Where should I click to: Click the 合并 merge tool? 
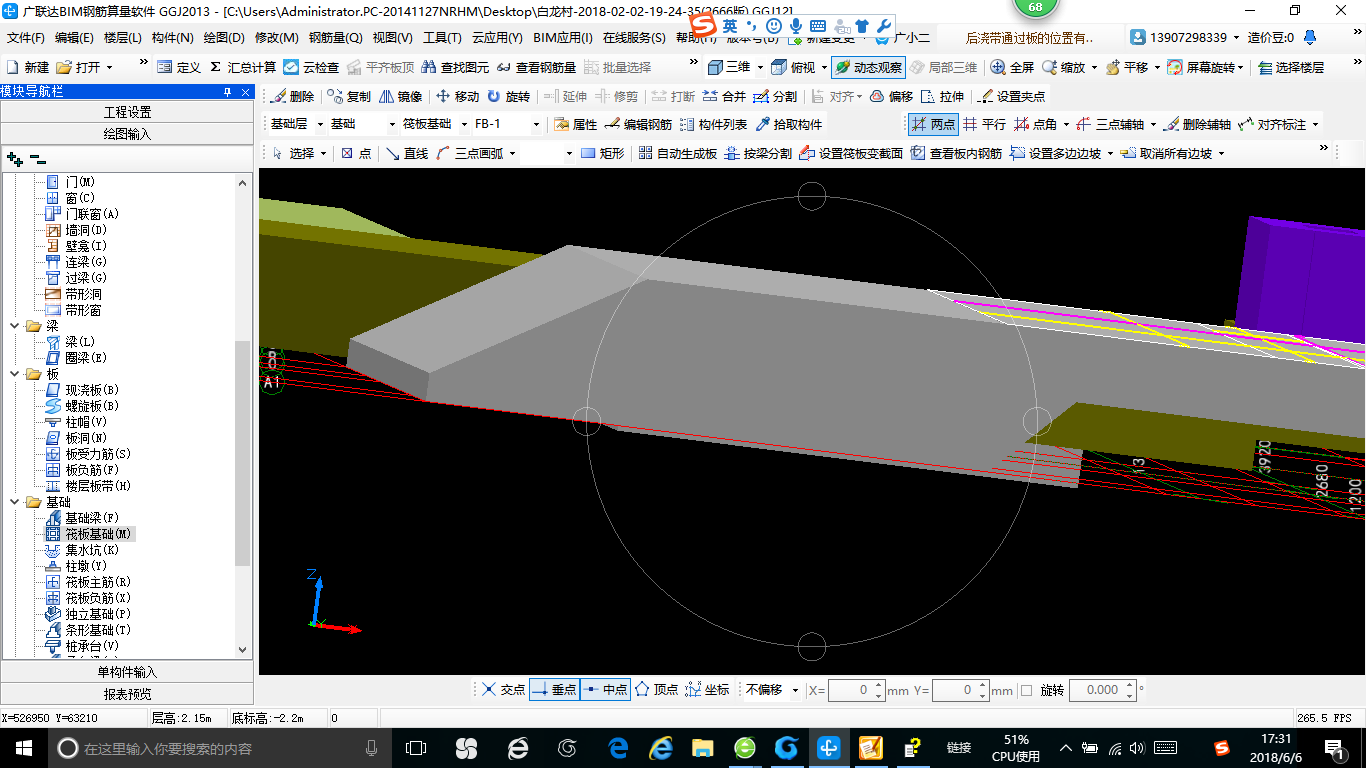[724, 97]
